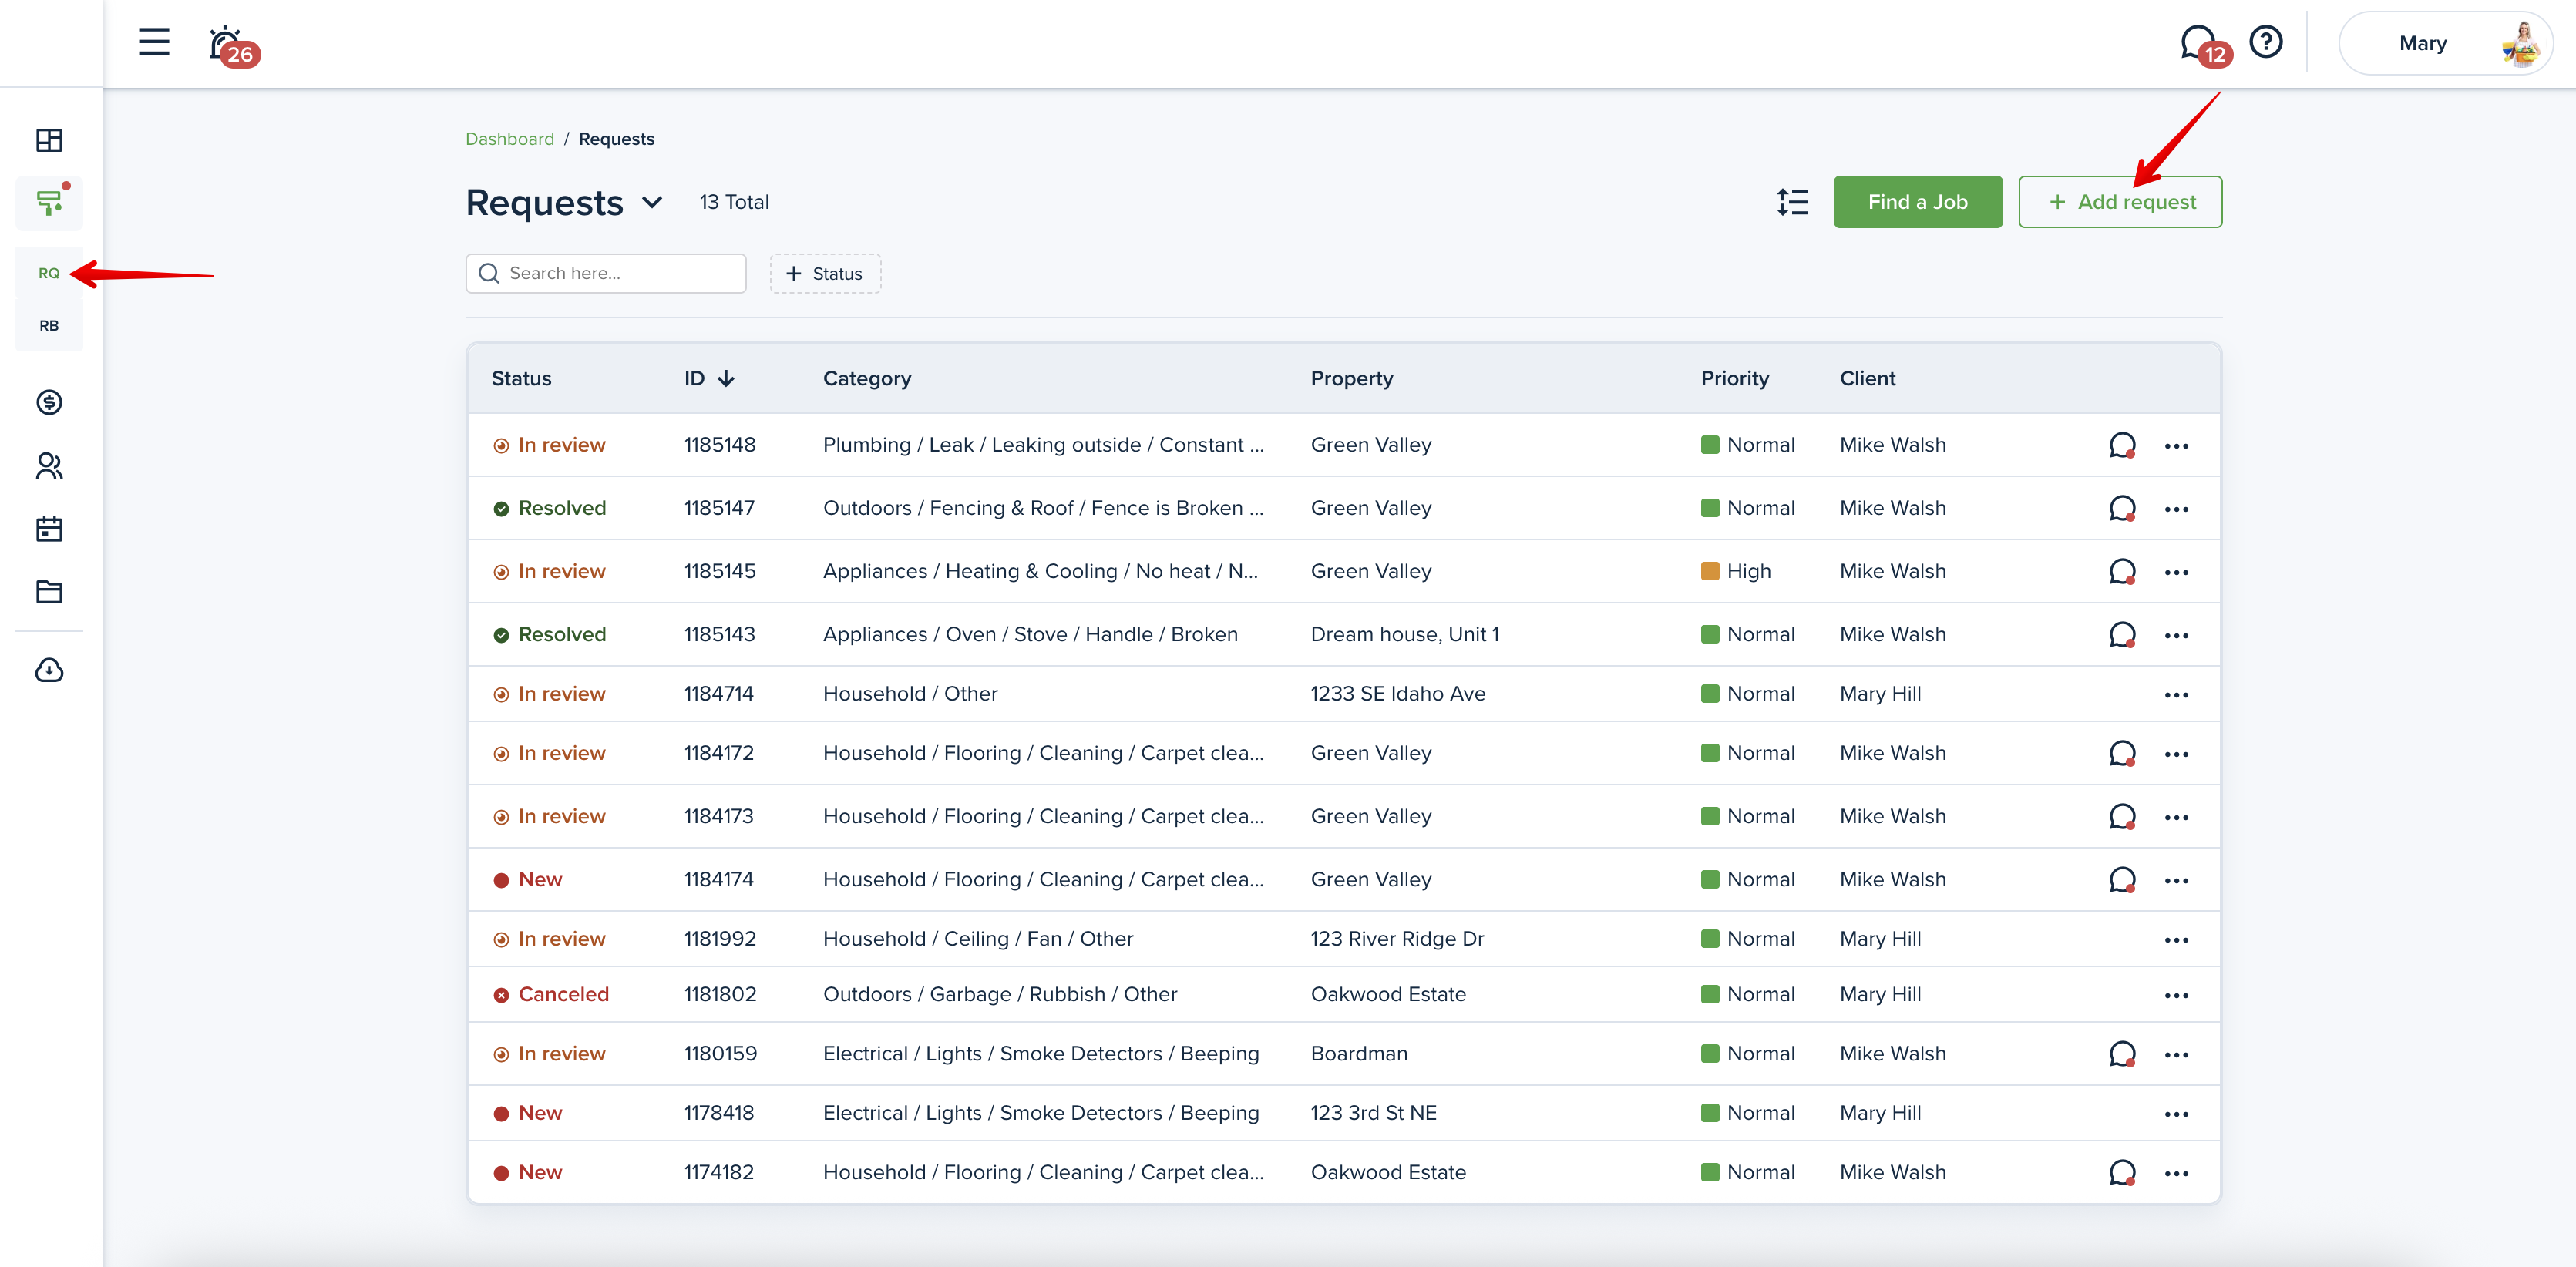Open the files folder icon in sidebar
This screenshot has height=1267, width=2576.
tap(49, 592)
